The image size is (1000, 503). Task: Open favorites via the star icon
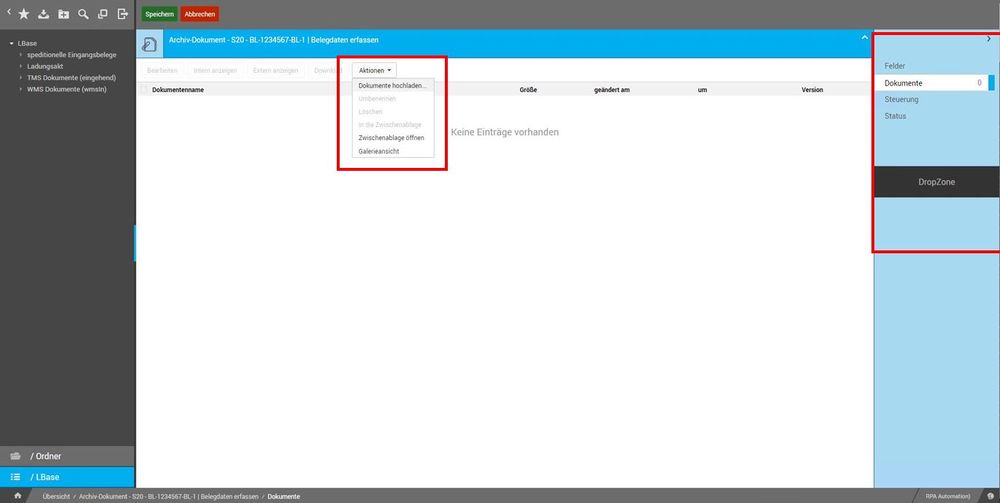(x=24, y=14)
